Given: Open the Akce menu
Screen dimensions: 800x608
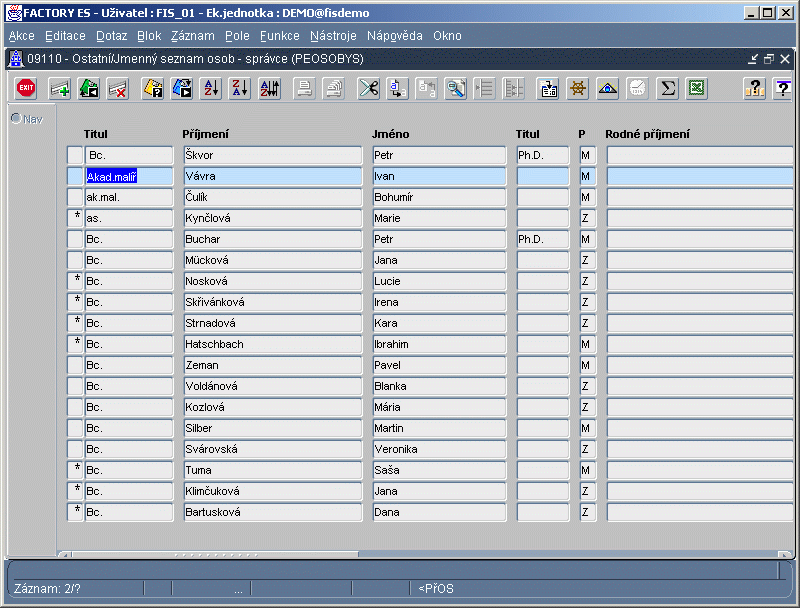Looking at the screenshot, I should tap(21, 36).
